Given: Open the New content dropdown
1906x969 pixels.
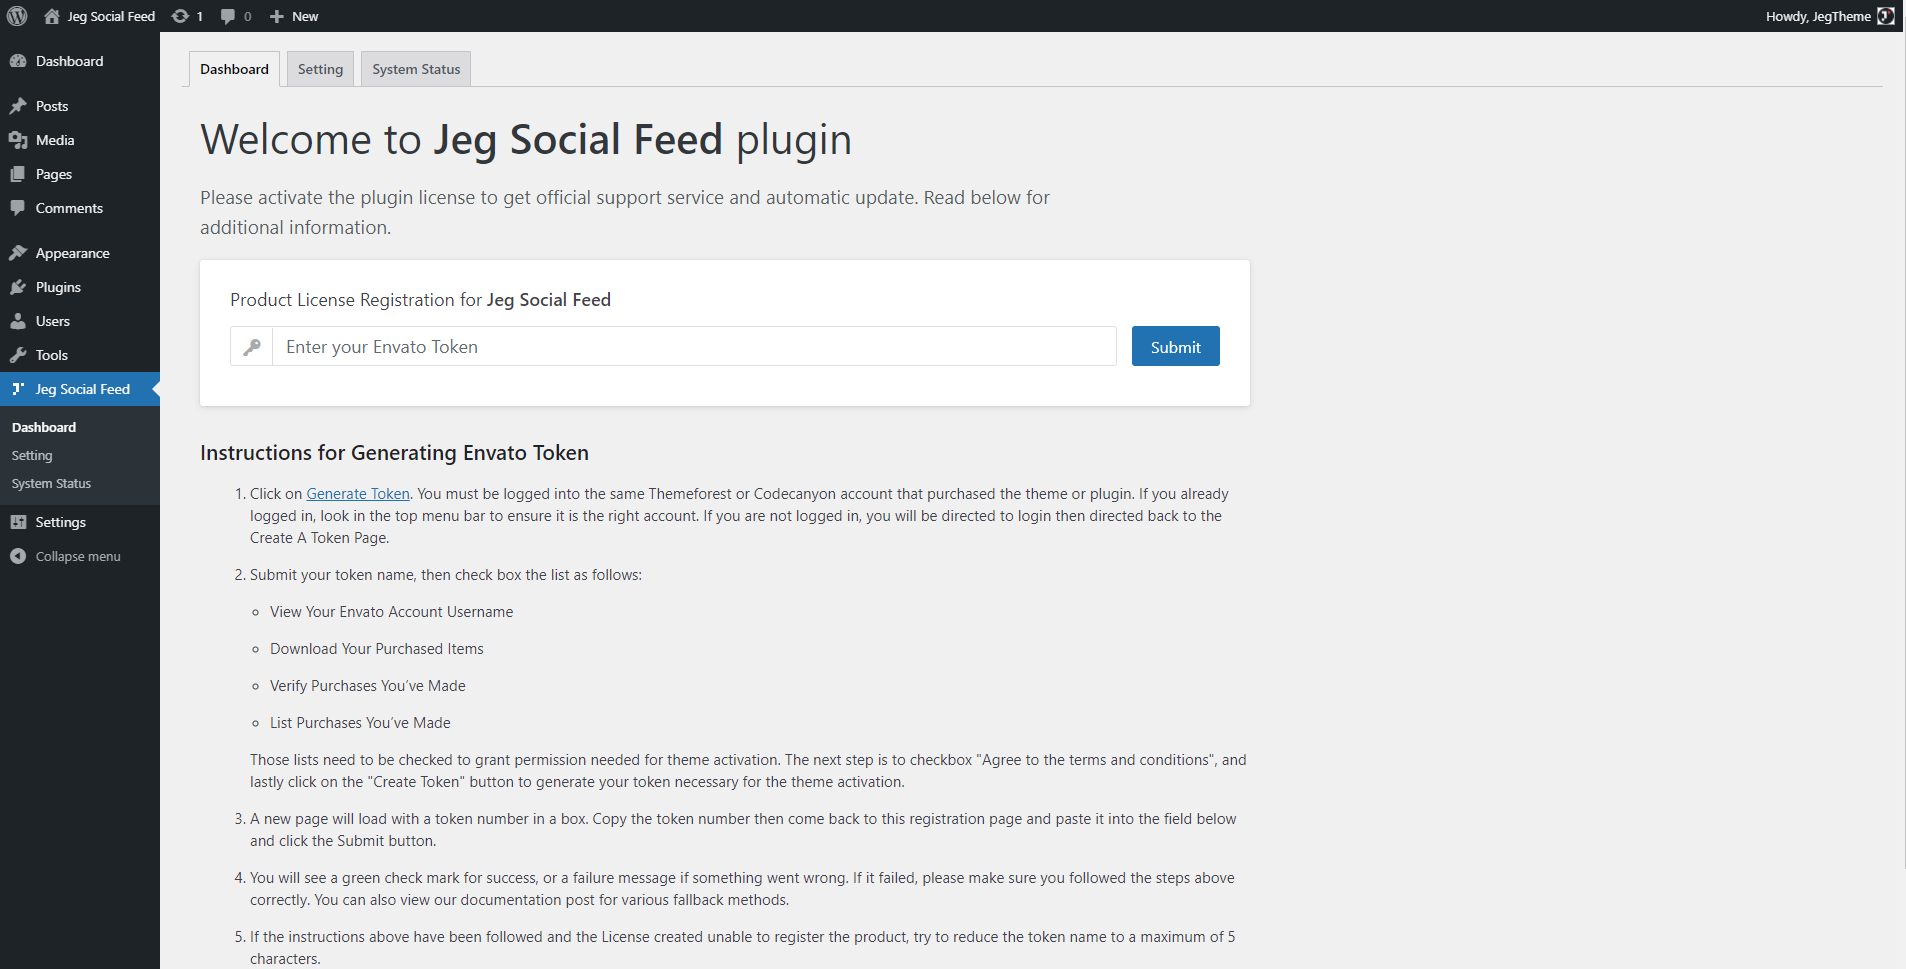Looking at the screenshot, I should point(295,16).
